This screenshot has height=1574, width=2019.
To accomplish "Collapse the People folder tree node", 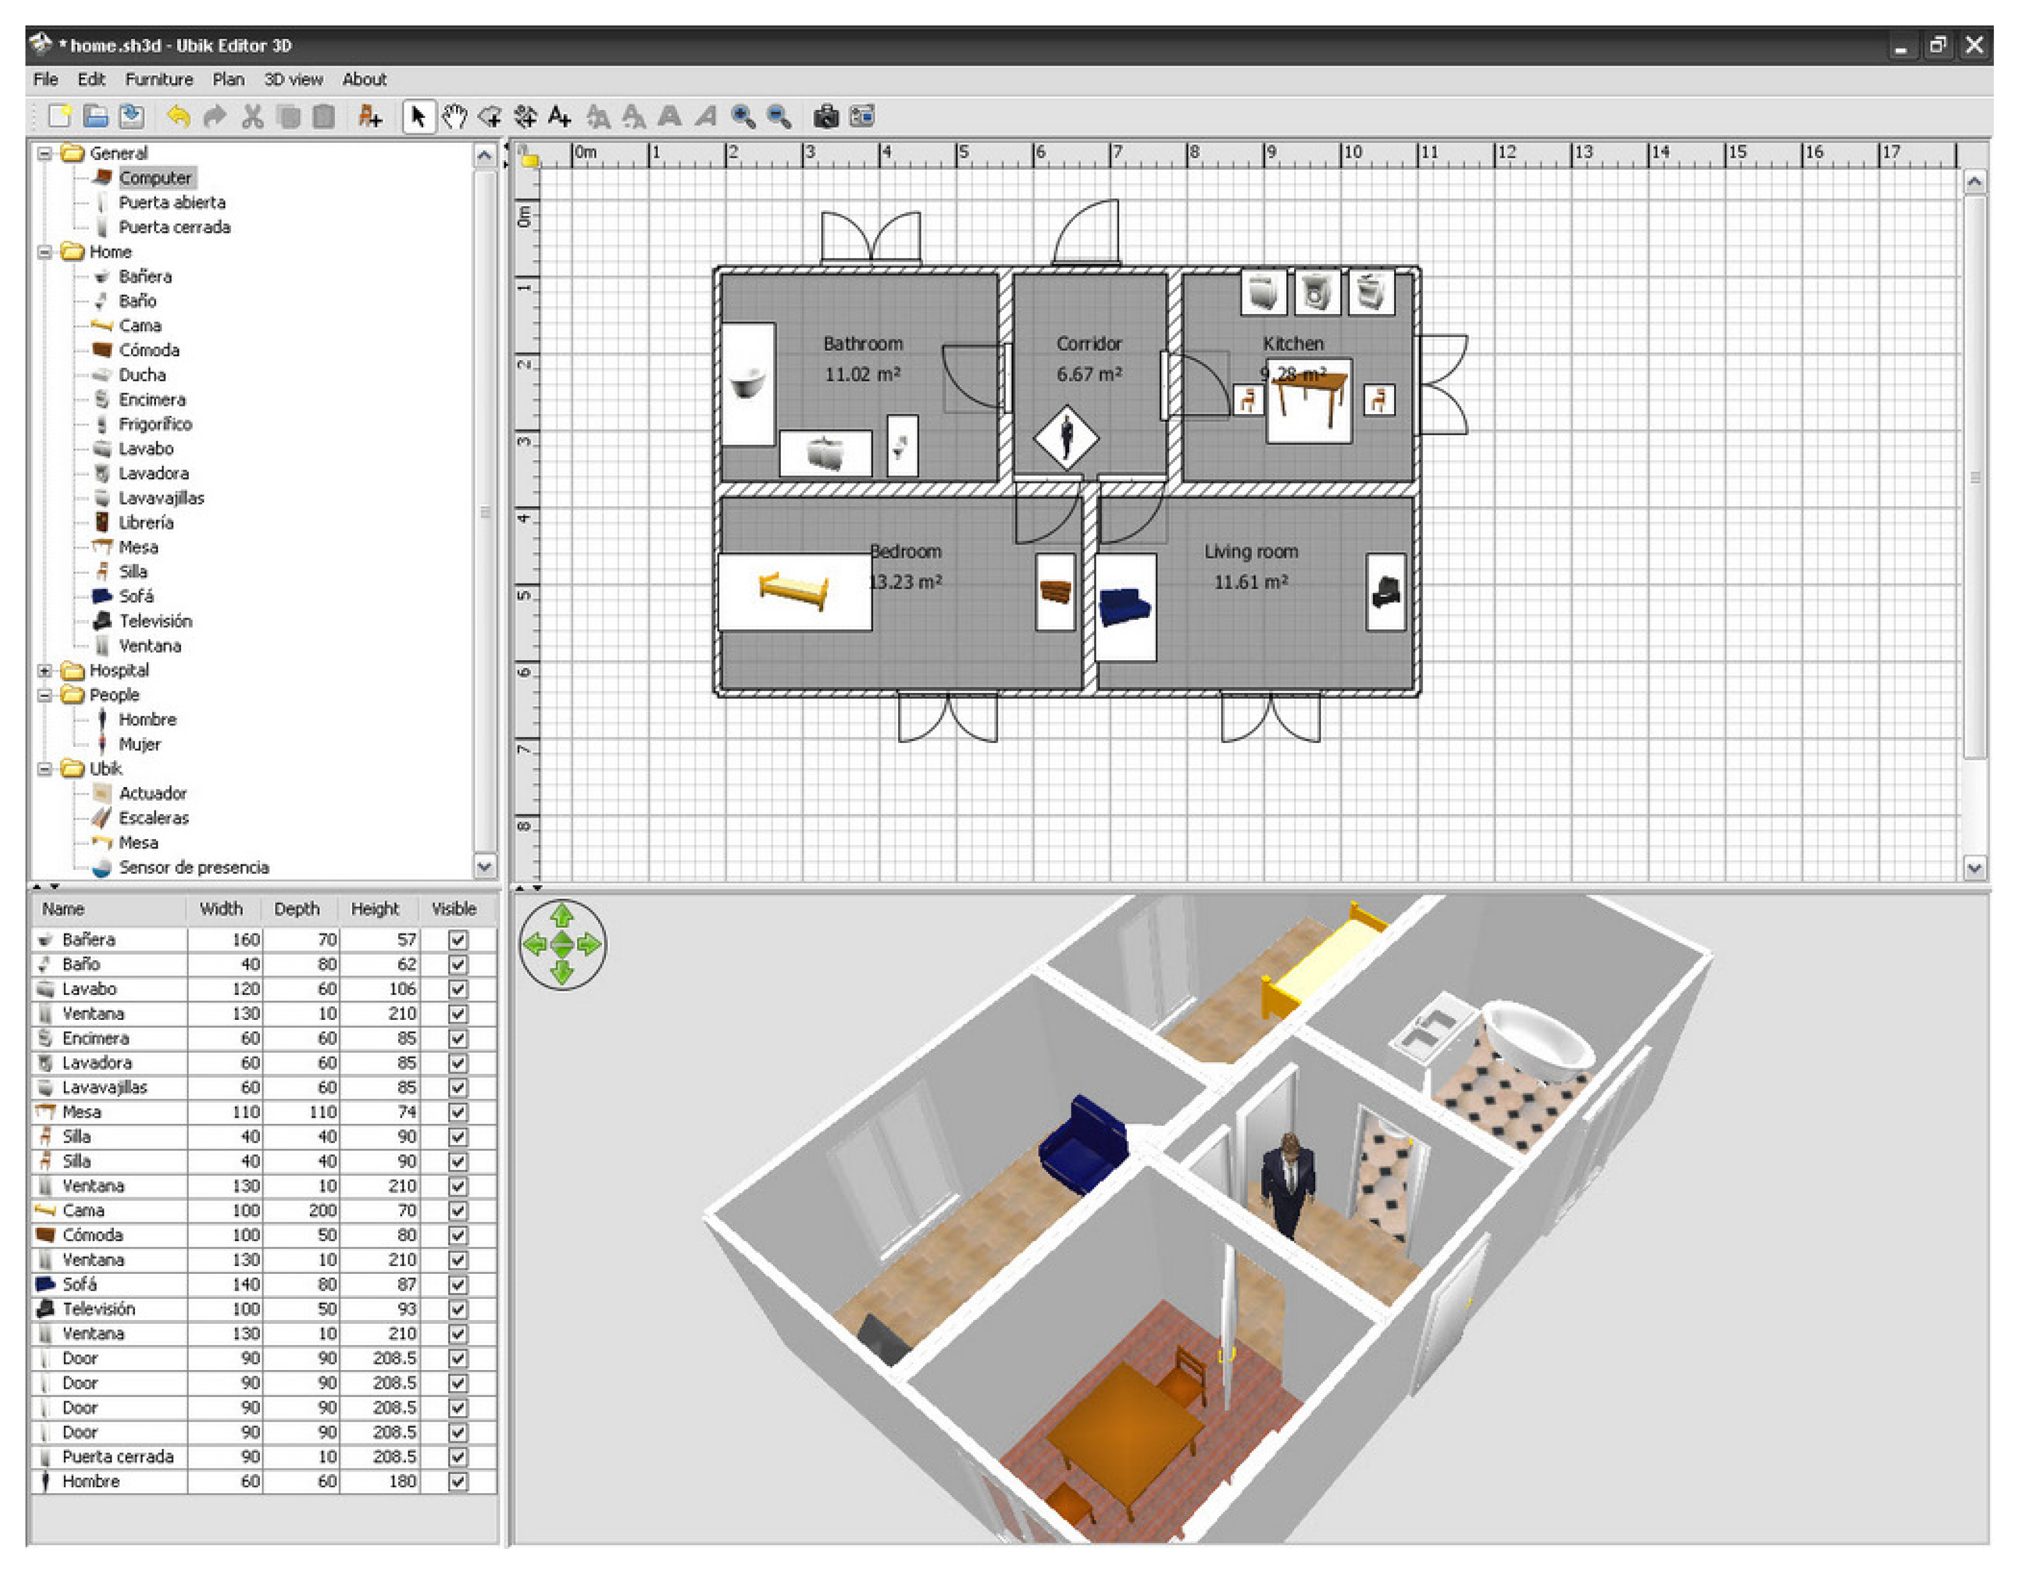I will pos(45,695).
